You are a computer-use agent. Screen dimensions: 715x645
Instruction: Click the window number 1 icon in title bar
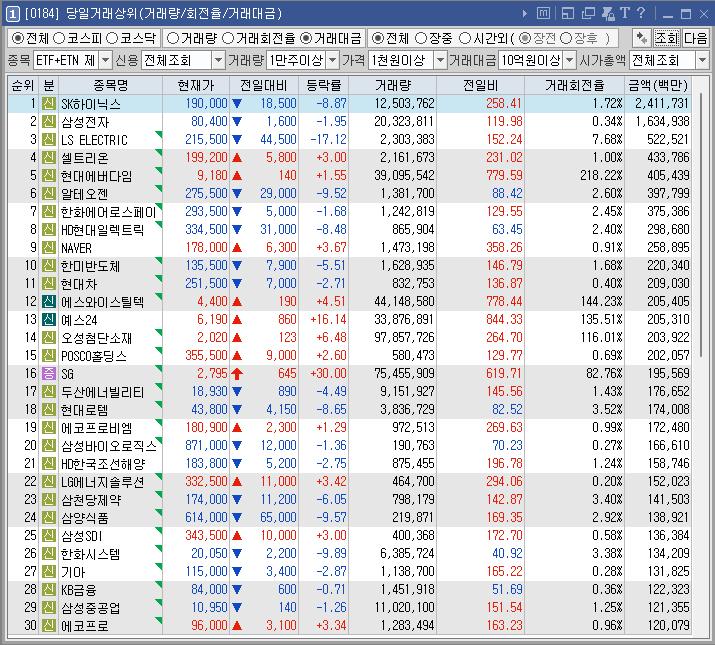point(12,14)
